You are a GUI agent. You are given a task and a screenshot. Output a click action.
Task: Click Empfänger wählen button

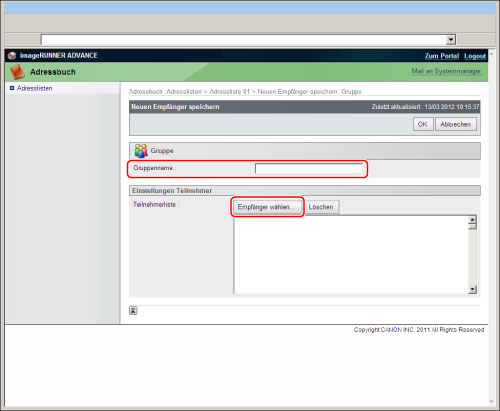coord(267,207)
